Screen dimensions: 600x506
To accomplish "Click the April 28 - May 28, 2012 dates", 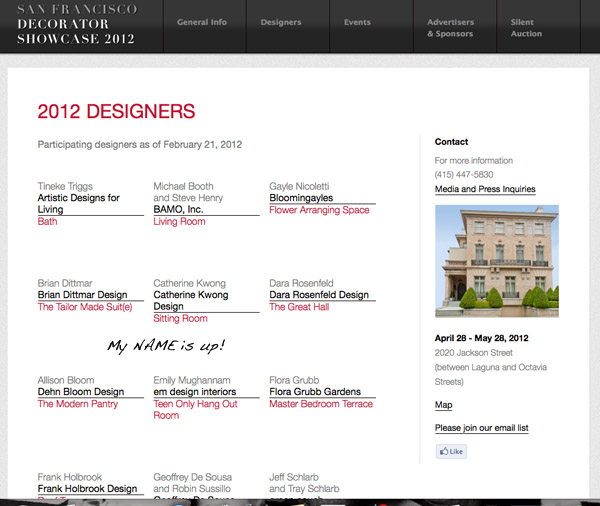I will pos(481,338).
